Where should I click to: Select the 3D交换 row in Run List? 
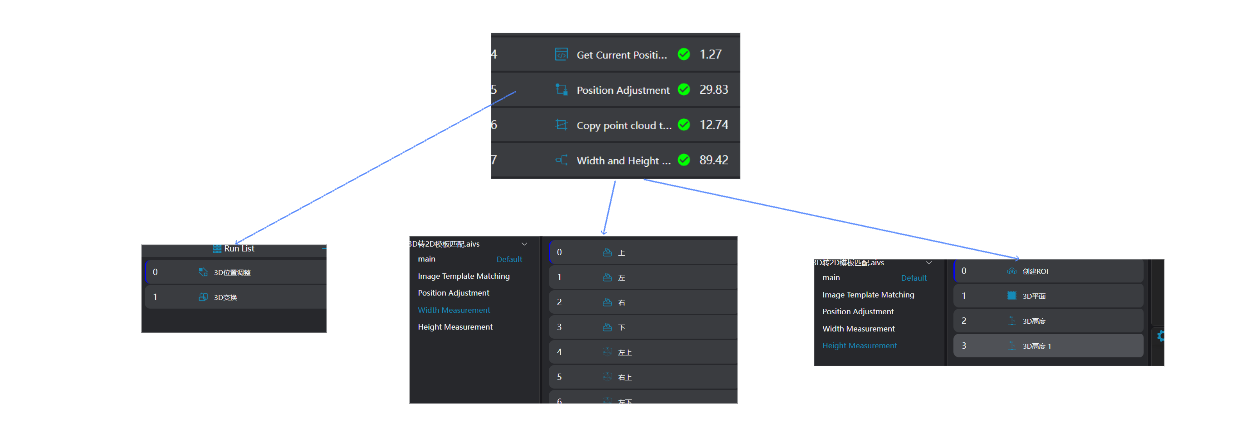pyautogui.click(x=235, y=297)
